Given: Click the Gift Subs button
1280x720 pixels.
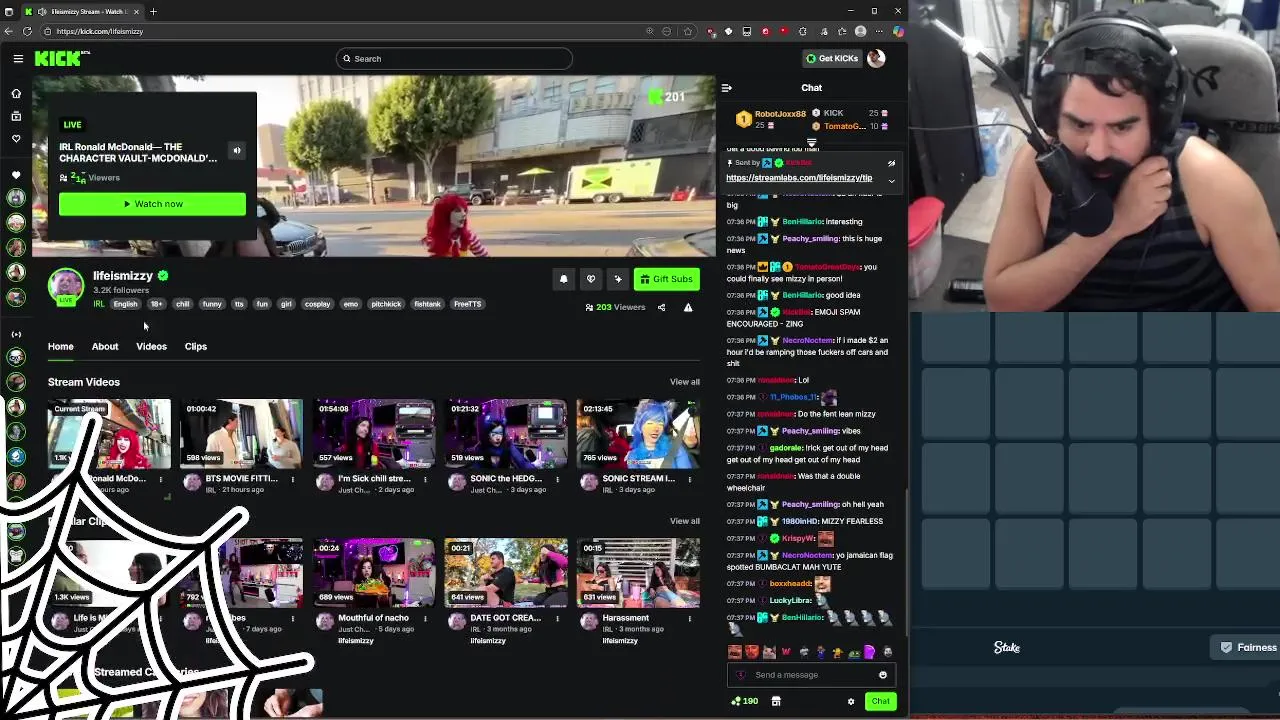Looking at the screenshot, I should click(666, 279).
